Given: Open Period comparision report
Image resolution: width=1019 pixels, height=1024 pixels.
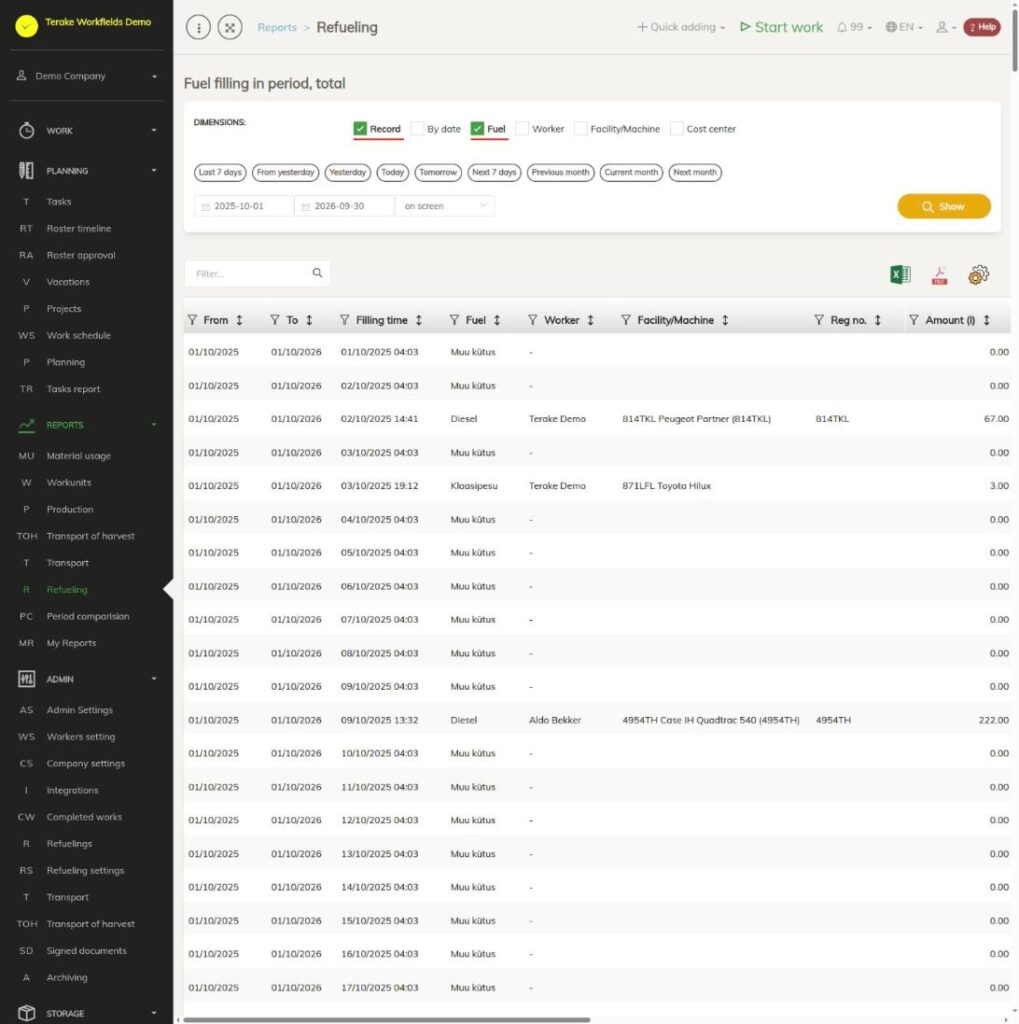Looking at the screenshot, I should 88,616.
